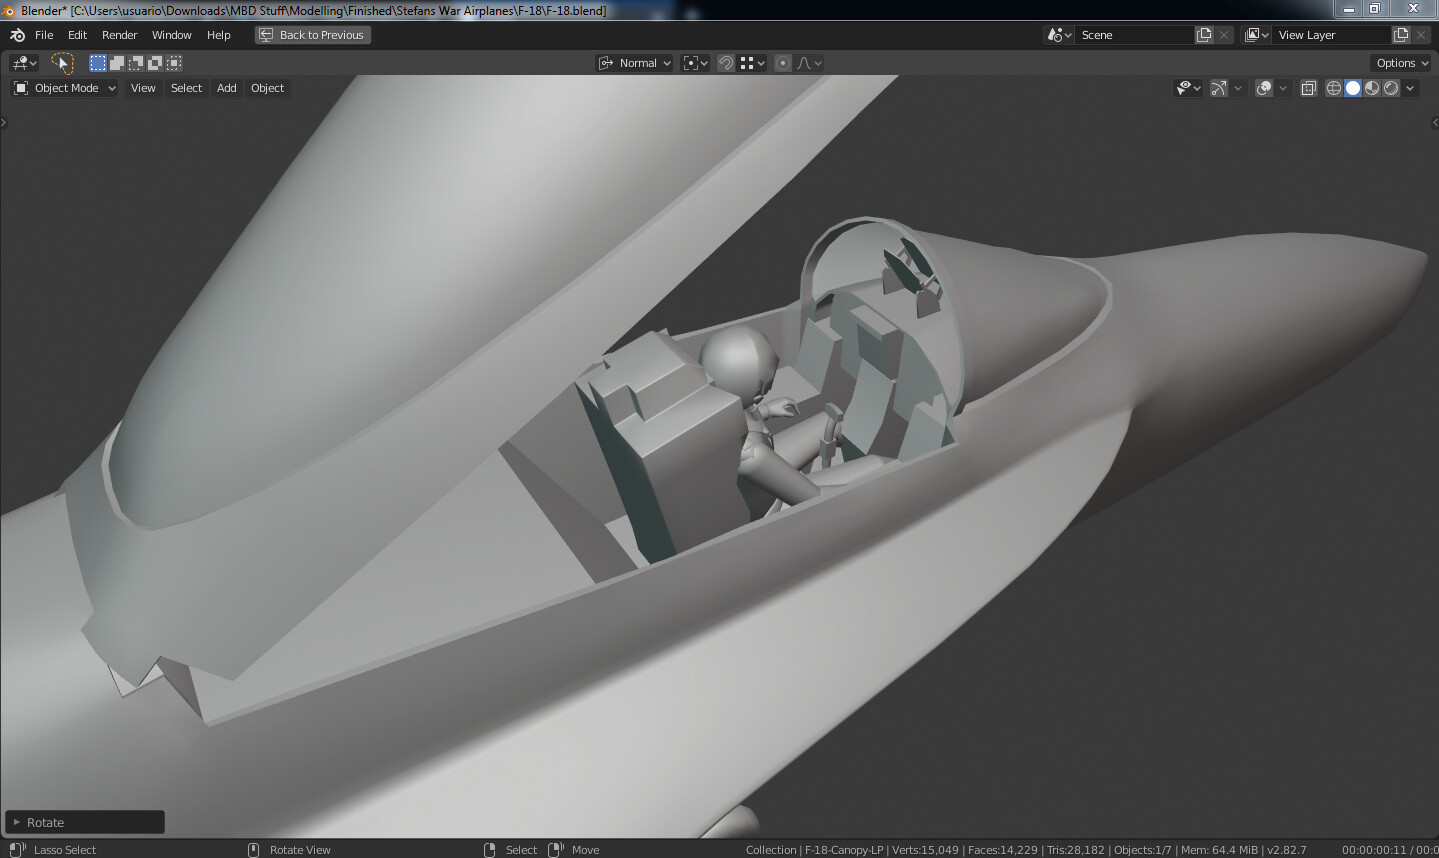Toggle viewport gizmos display

coord(1218,88)
